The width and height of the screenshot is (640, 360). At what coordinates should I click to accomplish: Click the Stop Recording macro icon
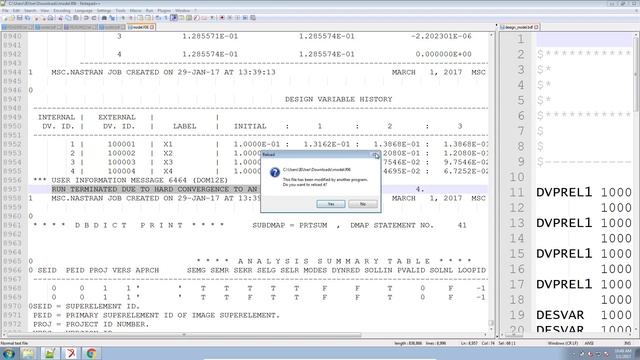click(x=230, y=18)
